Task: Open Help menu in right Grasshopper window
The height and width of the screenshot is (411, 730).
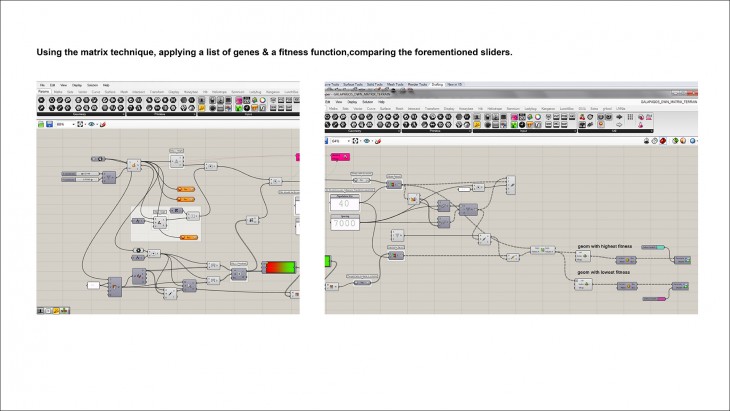Action: [381, 102]
